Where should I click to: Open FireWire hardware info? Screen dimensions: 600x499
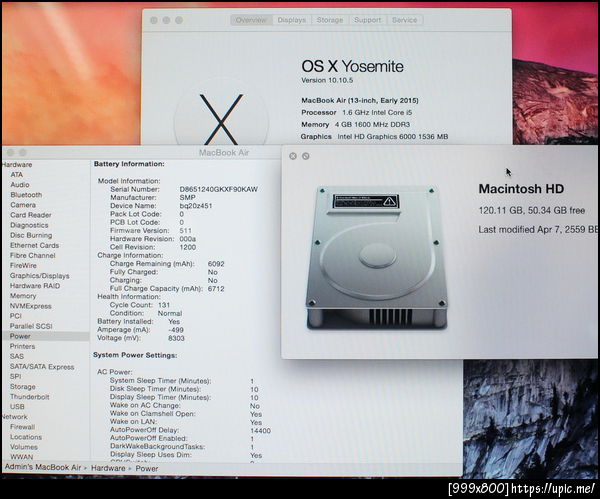point(23,265)
